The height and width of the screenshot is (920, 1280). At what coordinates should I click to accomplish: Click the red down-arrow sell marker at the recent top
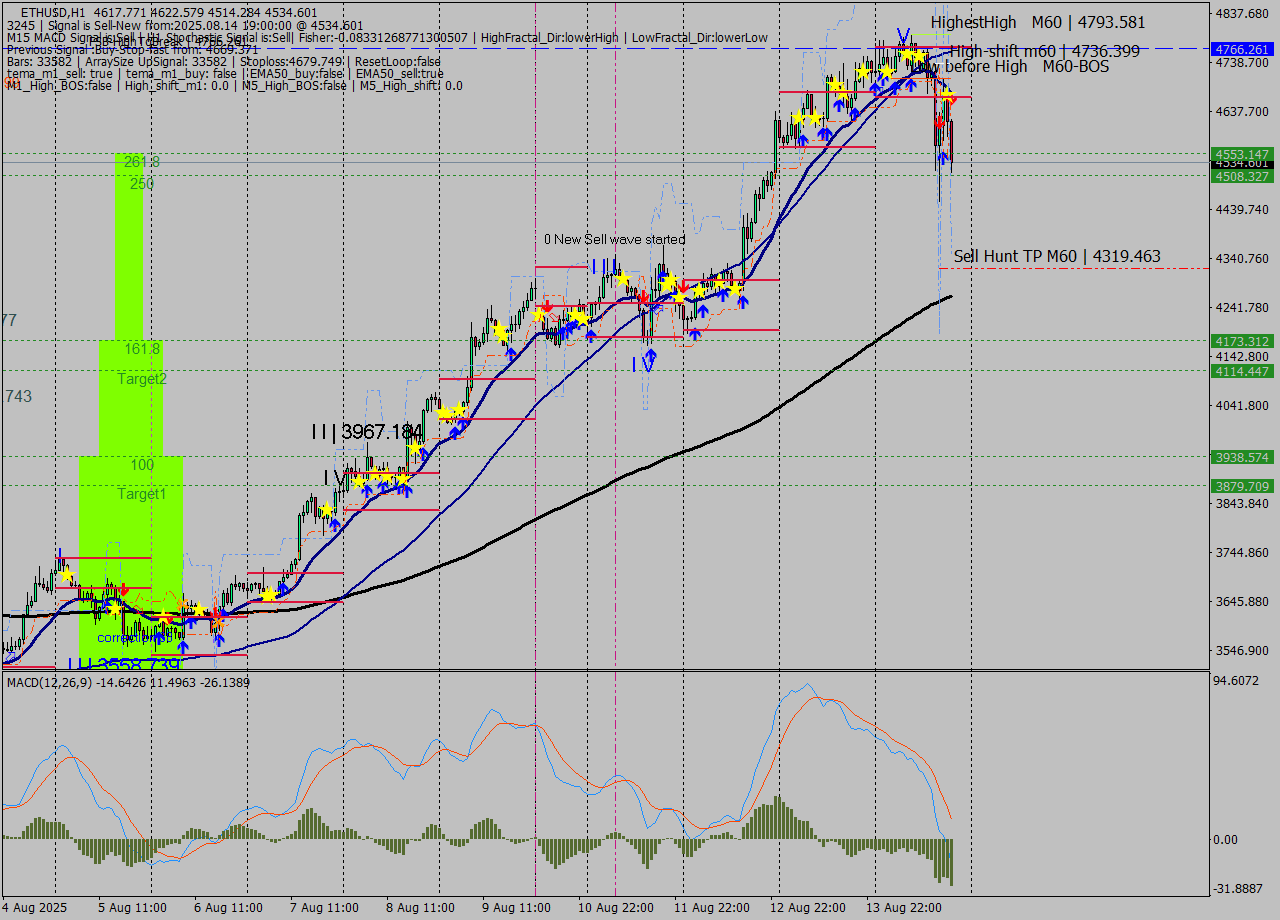939,122
